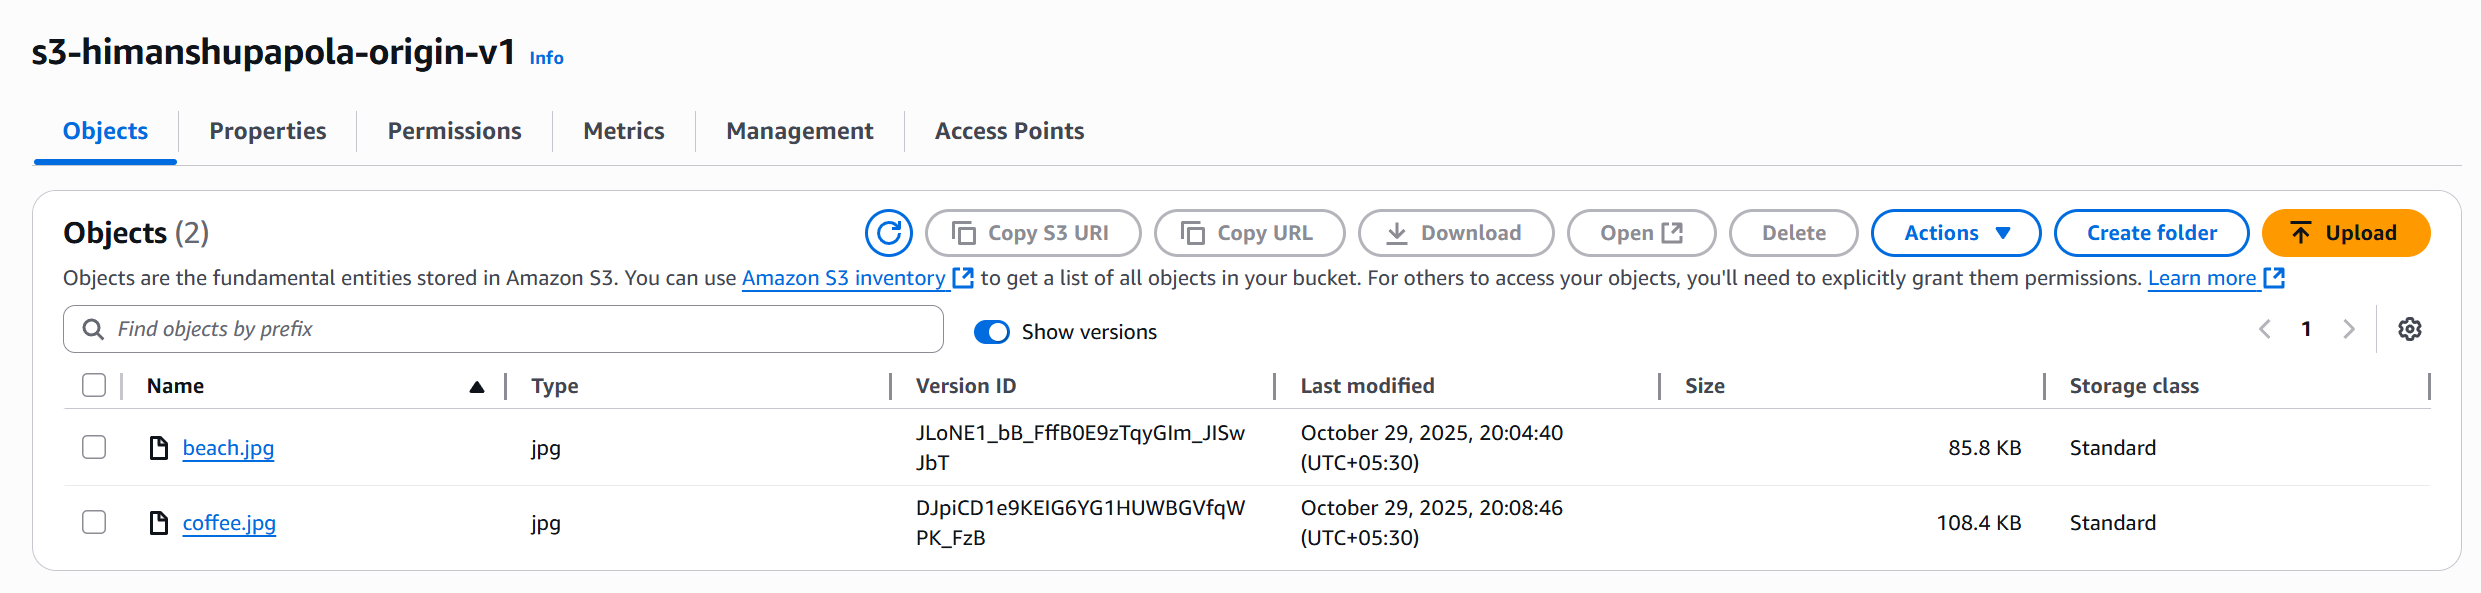Screen dimensions: 2481x593
Task: Go to next page arrow
Action: click(2349, 329)
